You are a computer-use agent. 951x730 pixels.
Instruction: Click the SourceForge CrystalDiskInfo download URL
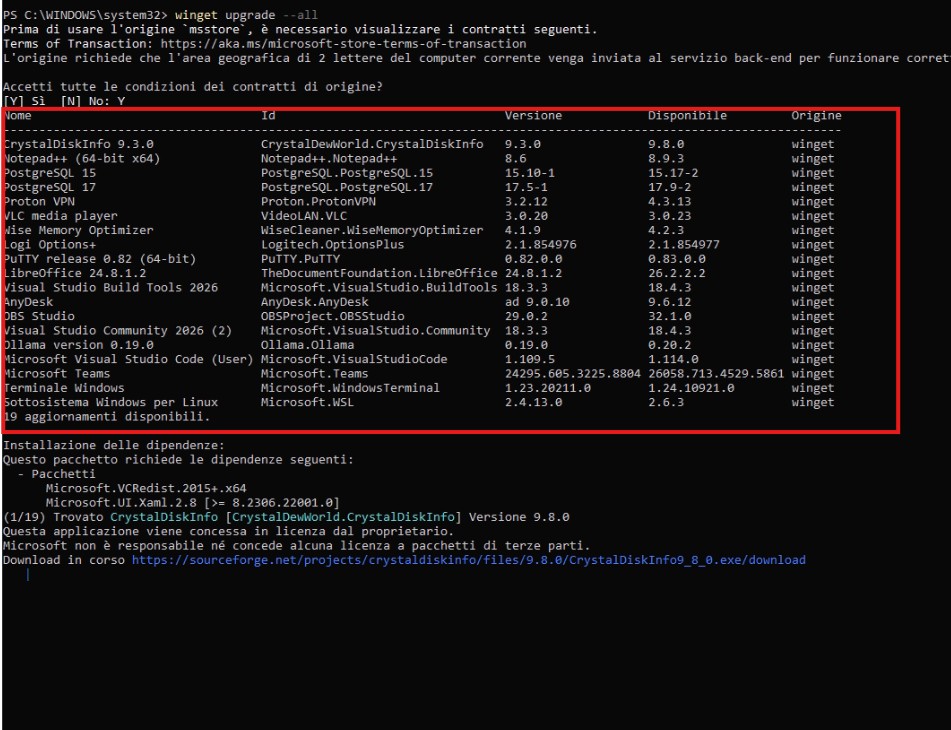pyautogui.click(x=468, y=560)
